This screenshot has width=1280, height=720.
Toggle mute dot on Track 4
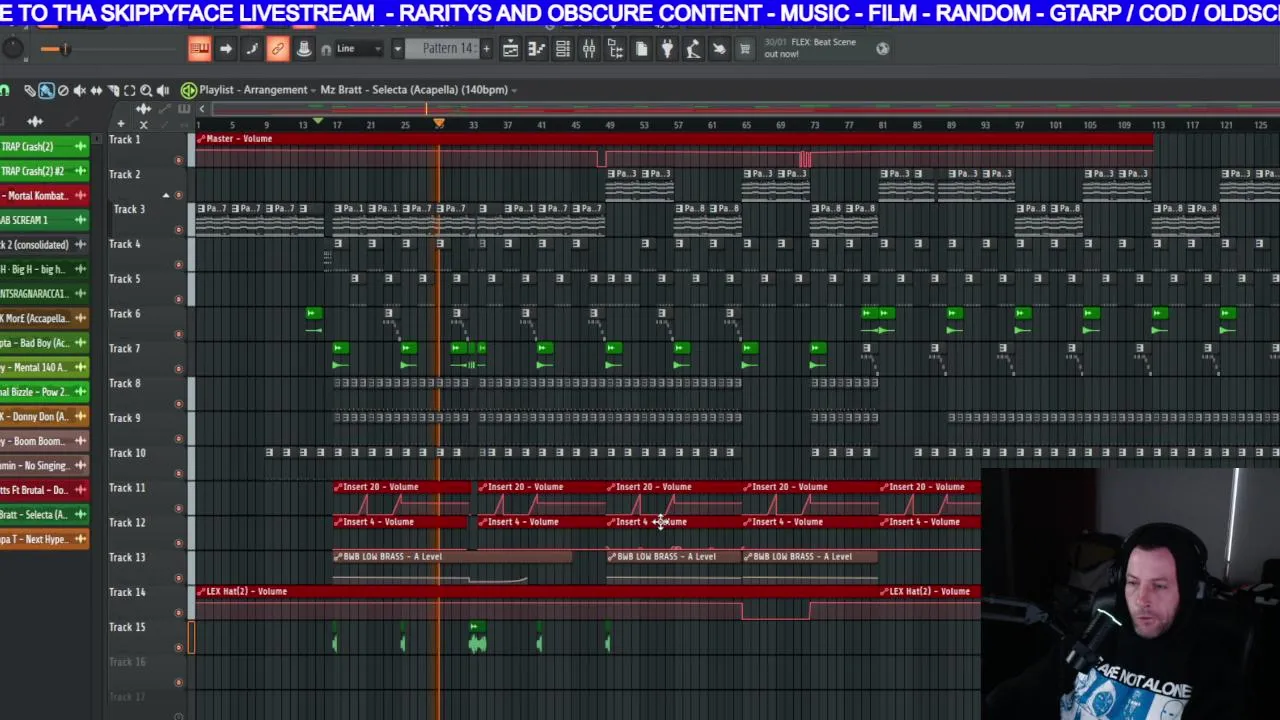tap(179, 265)
